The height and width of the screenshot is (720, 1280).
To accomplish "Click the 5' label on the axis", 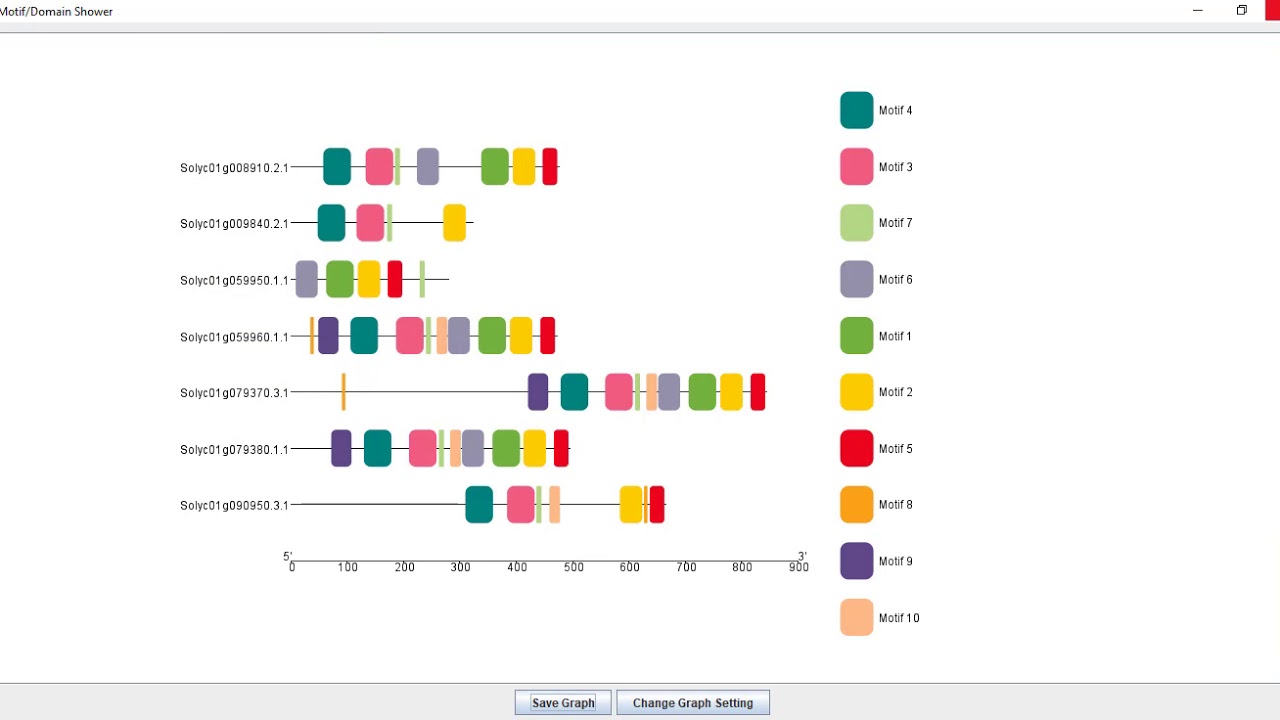I will (x=288, y=556).
